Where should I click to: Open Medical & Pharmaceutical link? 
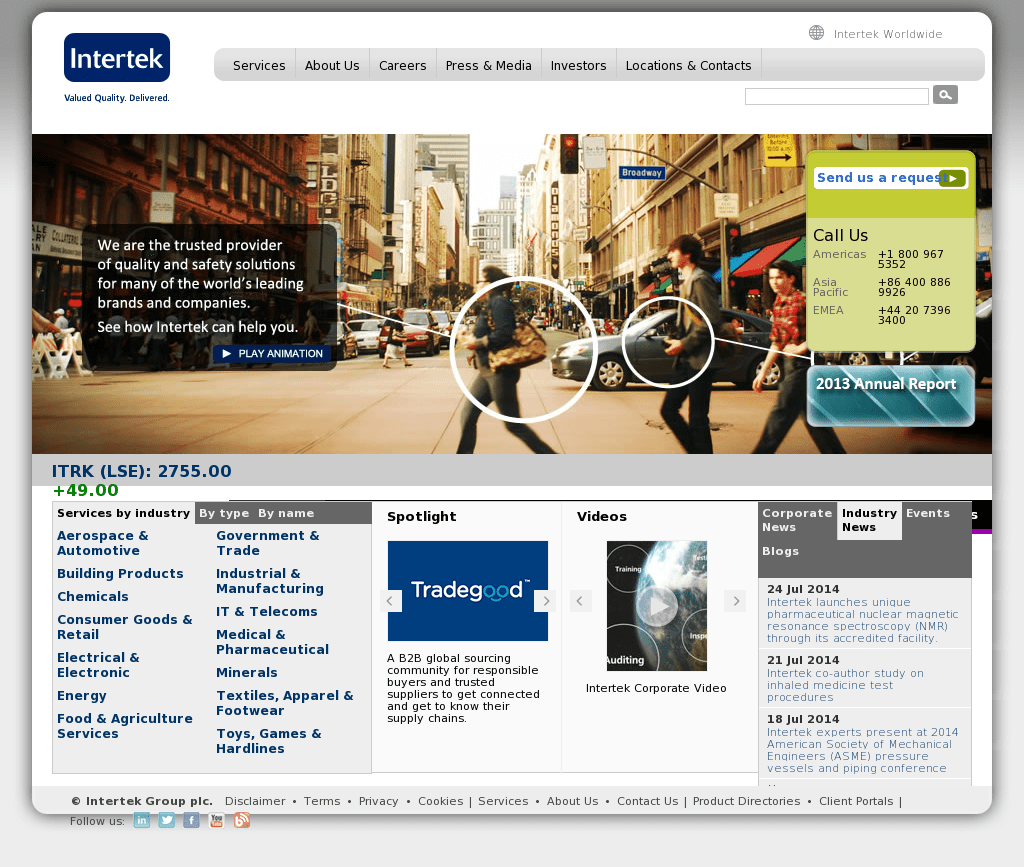point(272,642)
